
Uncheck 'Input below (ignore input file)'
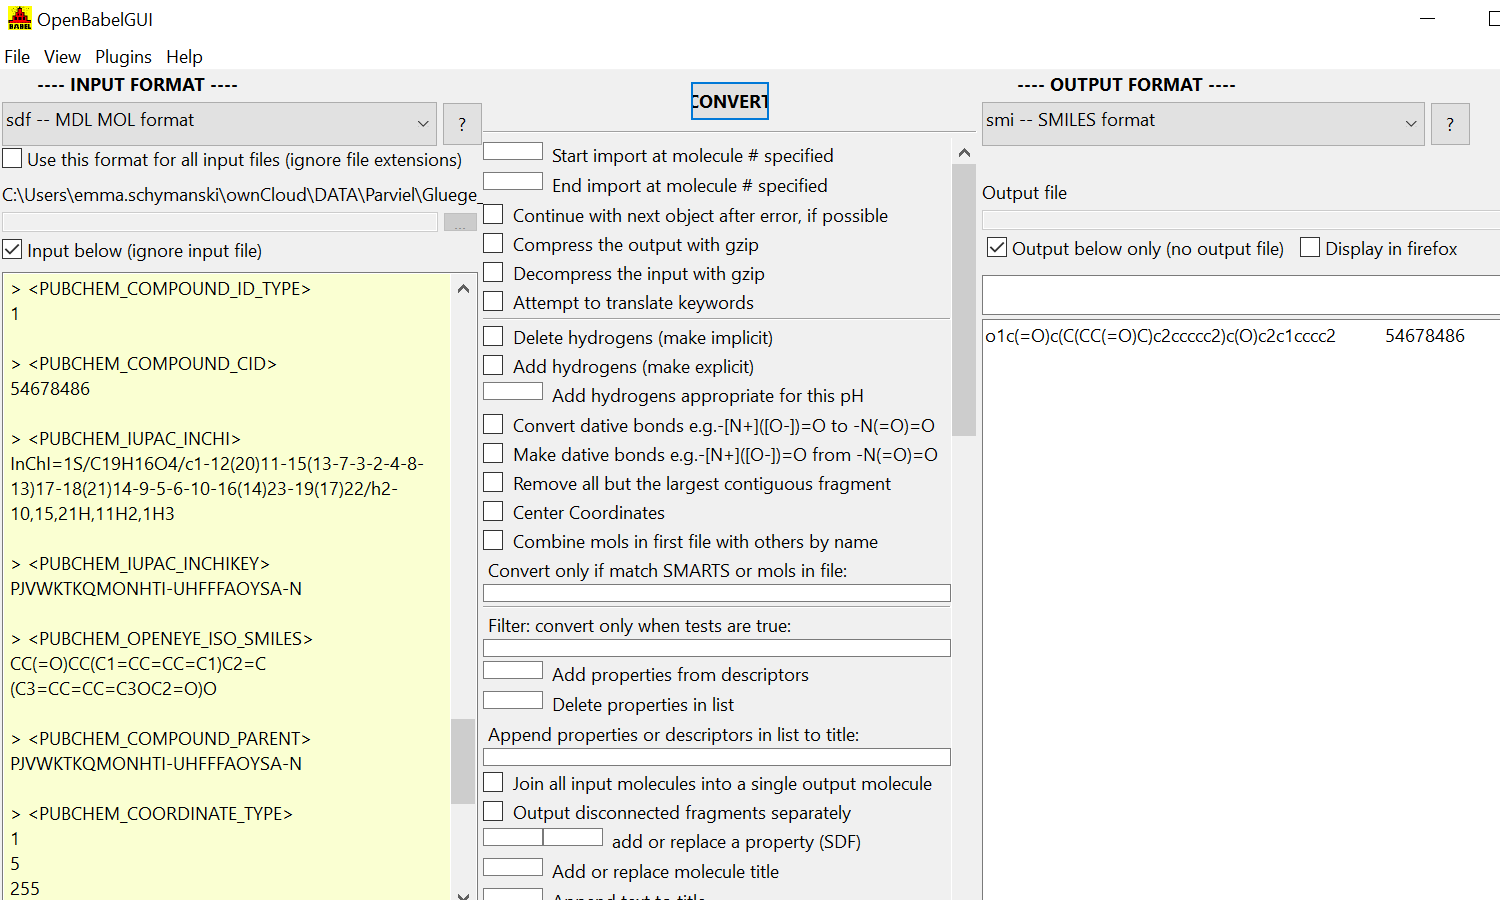pos(12,250)
